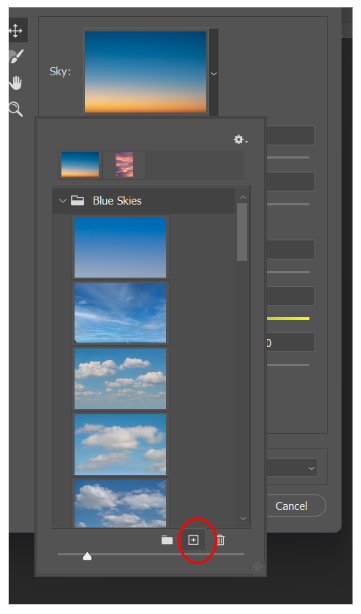Open the Sky preview dropdown arrow

pyautogui.click(x=214, y=73)
